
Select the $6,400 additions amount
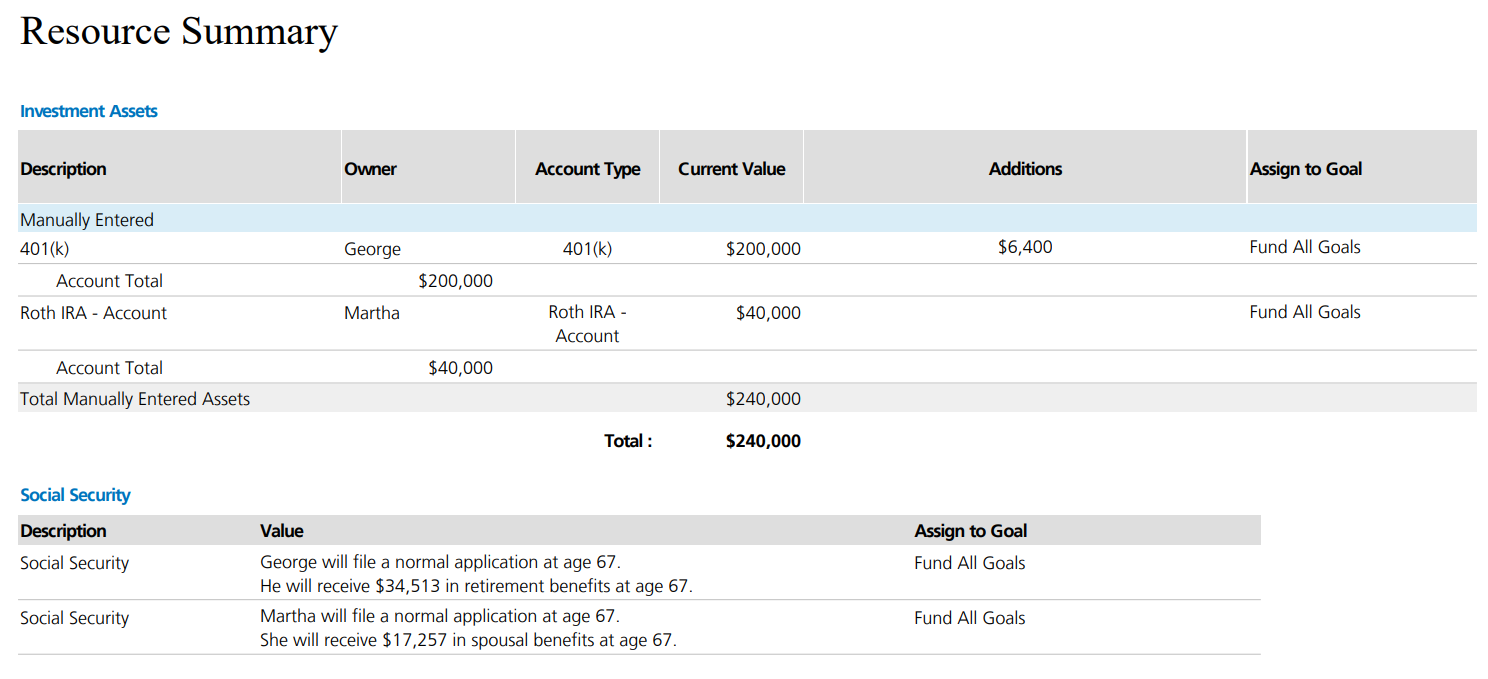tap(1025, 247)
